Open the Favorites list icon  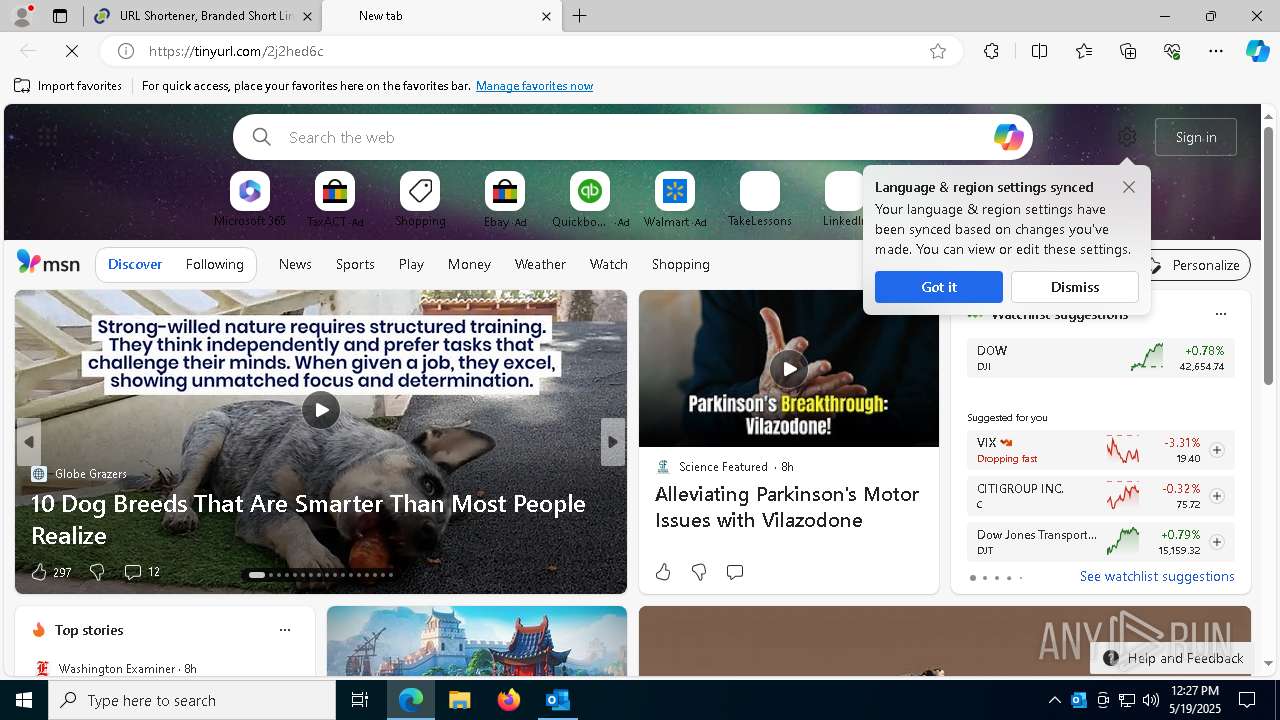pyautogui.click(x=1084, y=51)
